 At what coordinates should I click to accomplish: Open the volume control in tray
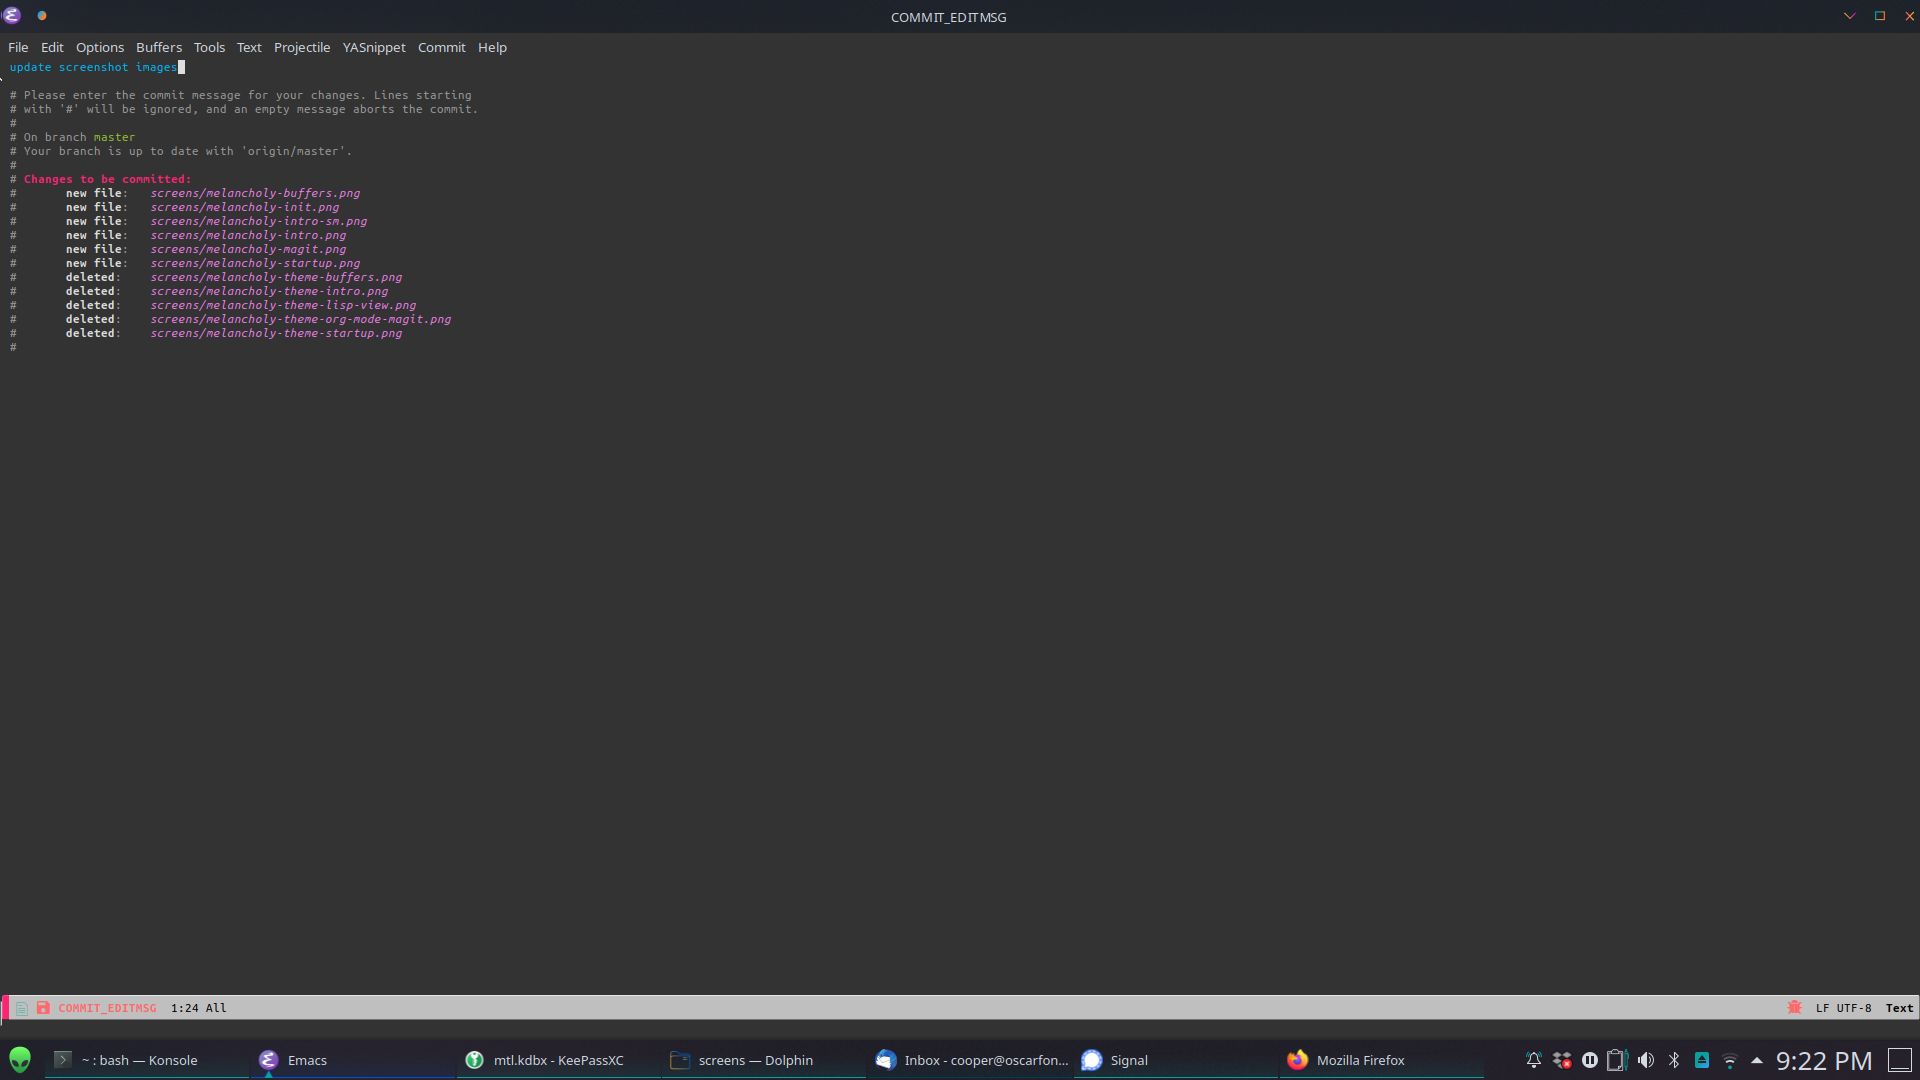pos(1646,1060)
